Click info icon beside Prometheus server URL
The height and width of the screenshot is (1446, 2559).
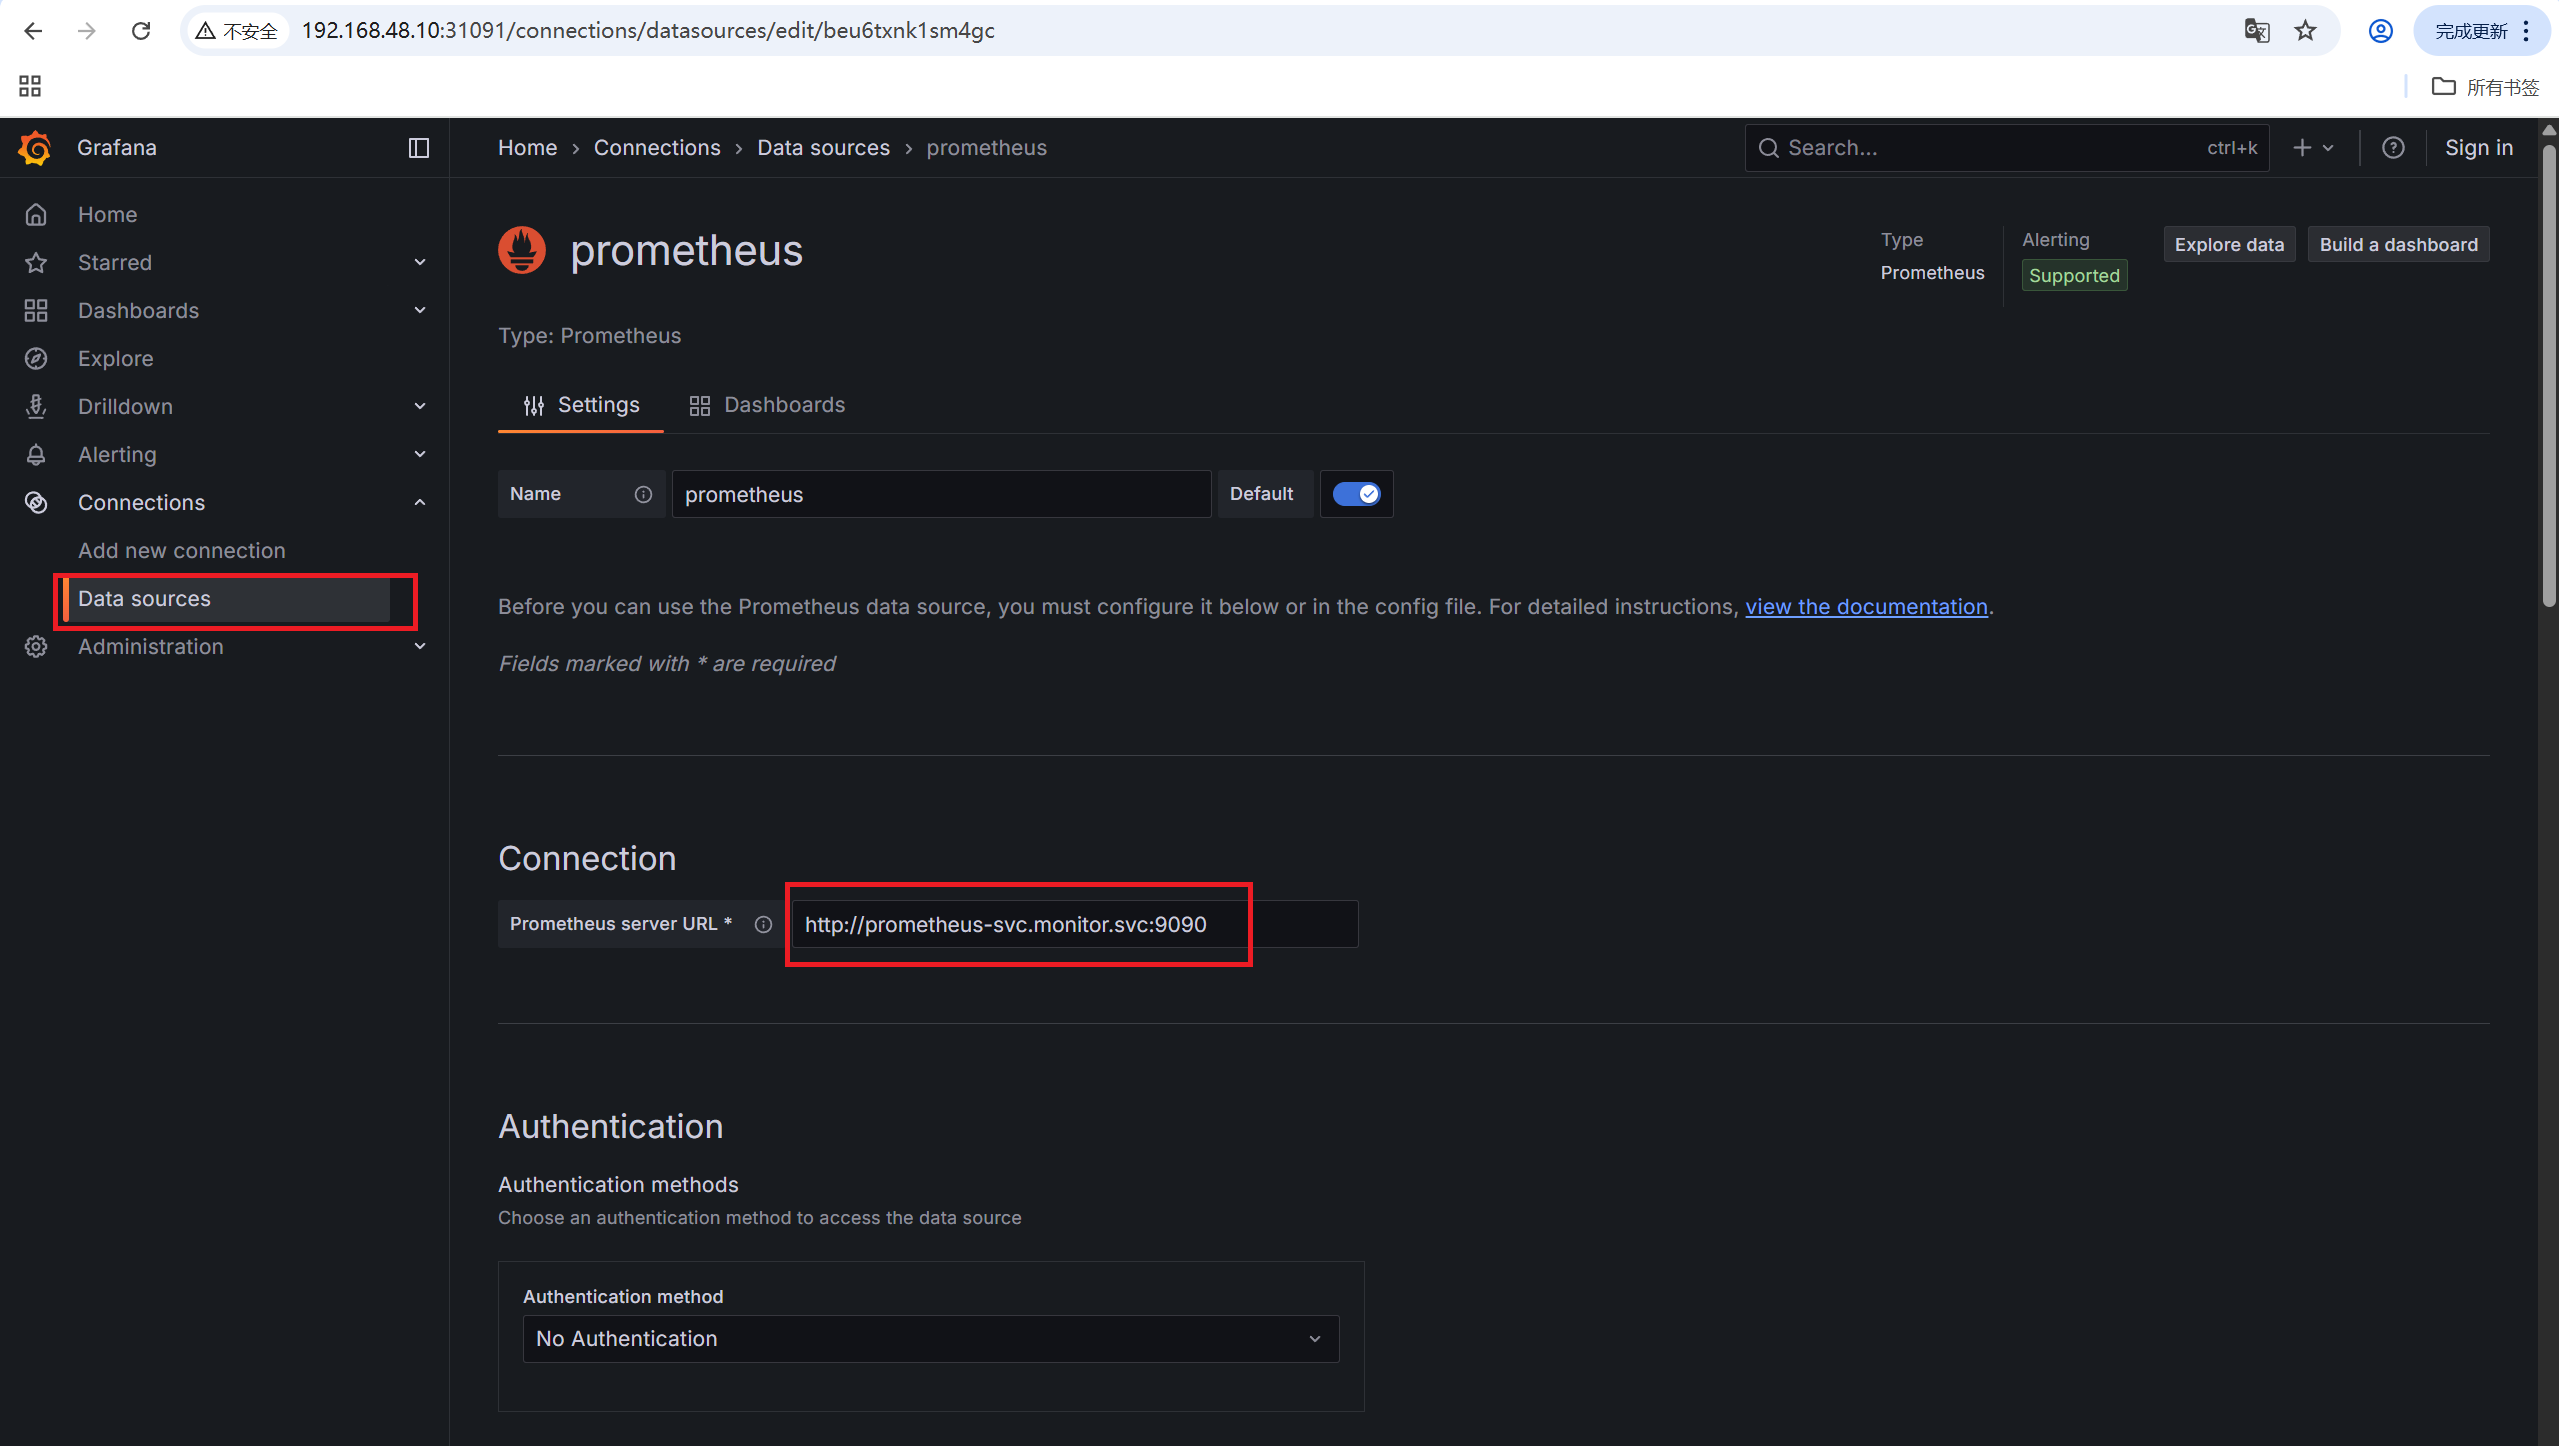(x=763, y=924)
